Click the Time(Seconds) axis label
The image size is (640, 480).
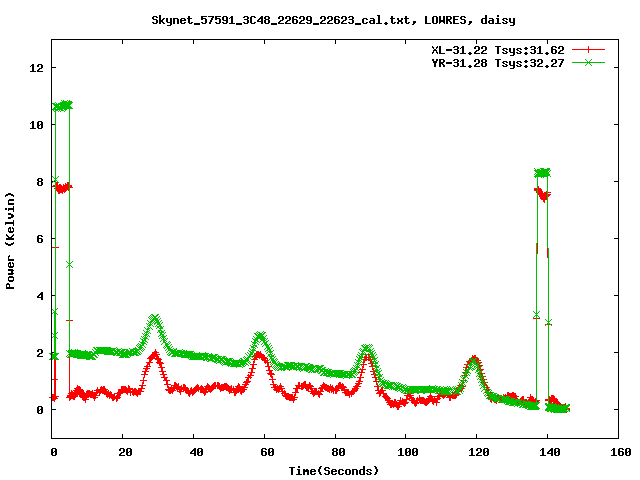tap(334, 471)
